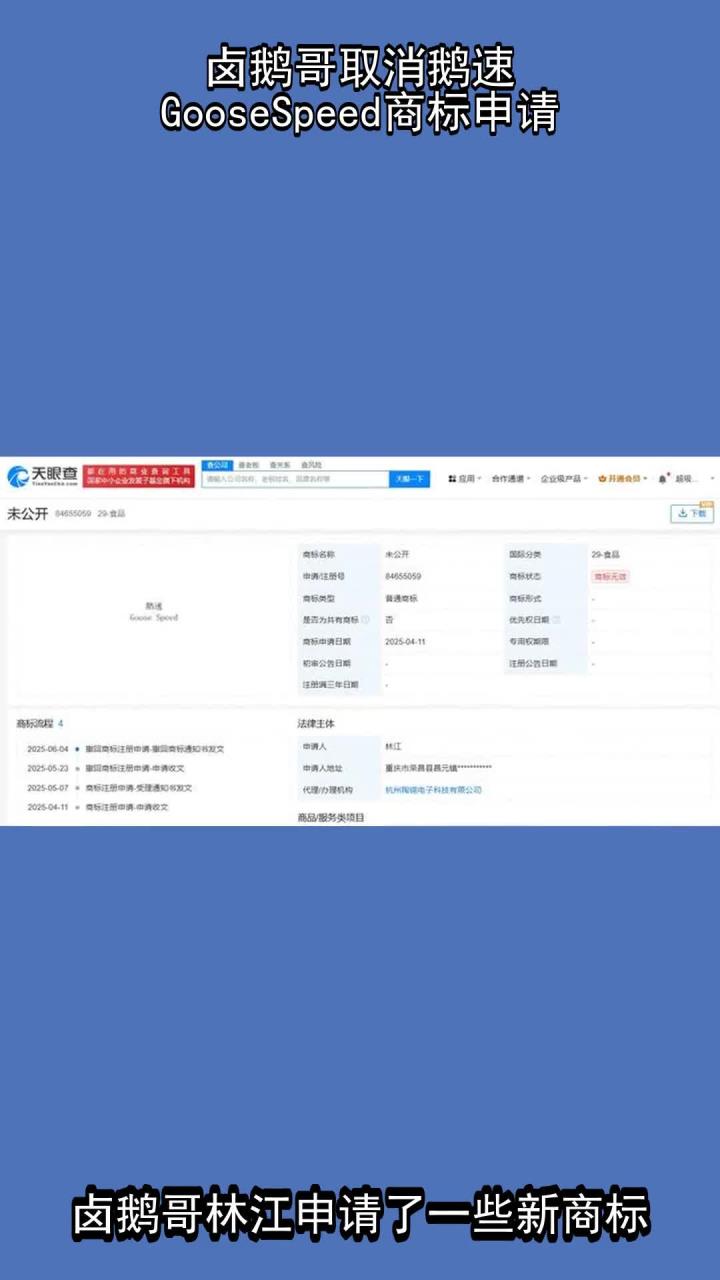Hit the 天眼一下 search button

410,480
